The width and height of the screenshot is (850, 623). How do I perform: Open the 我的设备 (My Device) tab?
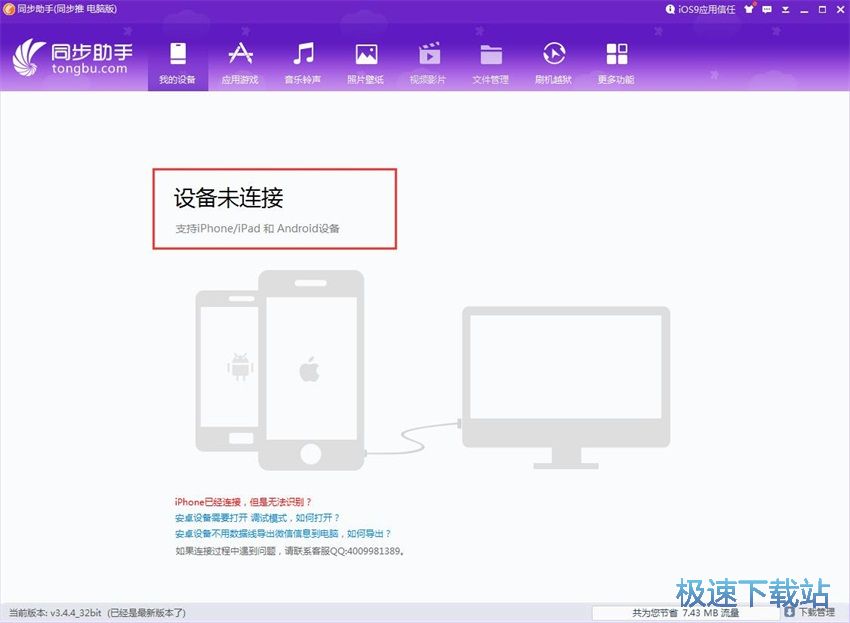click(x=178, y=63)
